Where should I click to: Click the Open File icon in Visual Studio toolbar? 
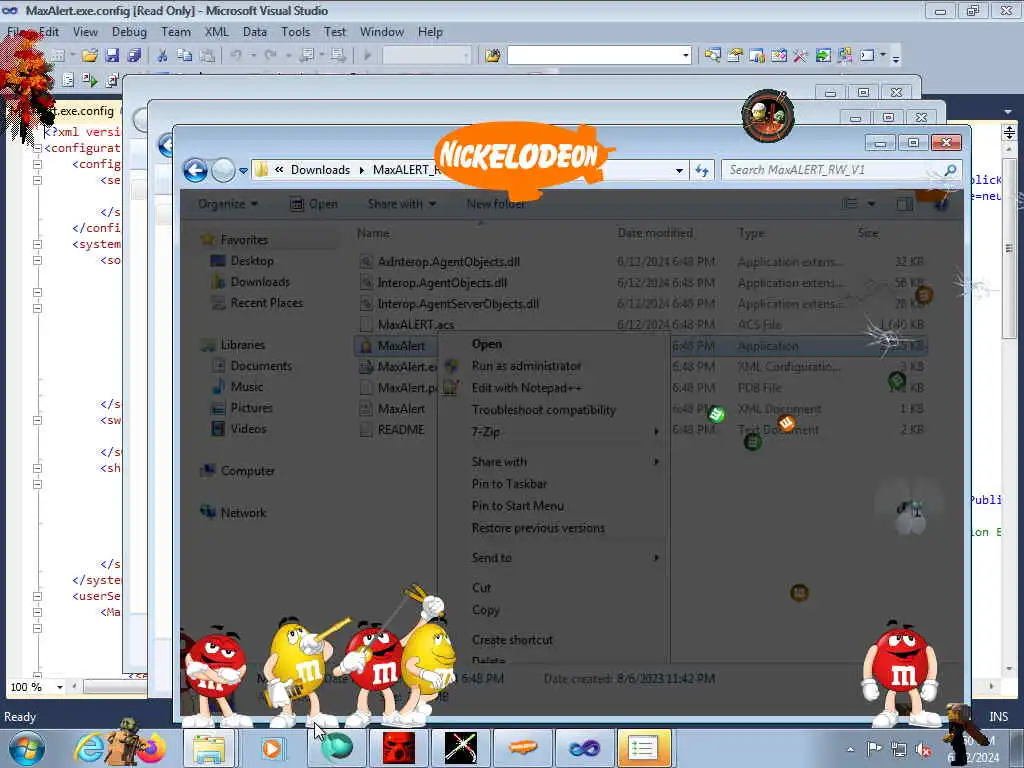pos(89,56)
